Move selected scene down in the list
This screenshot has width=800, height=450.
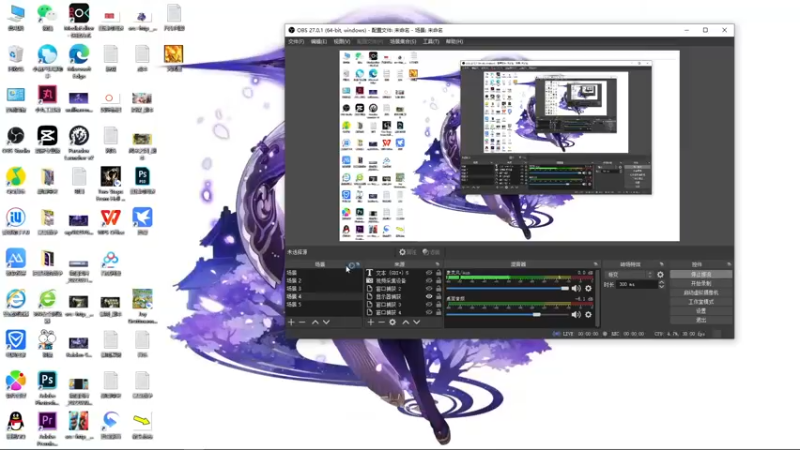point(327,322)
